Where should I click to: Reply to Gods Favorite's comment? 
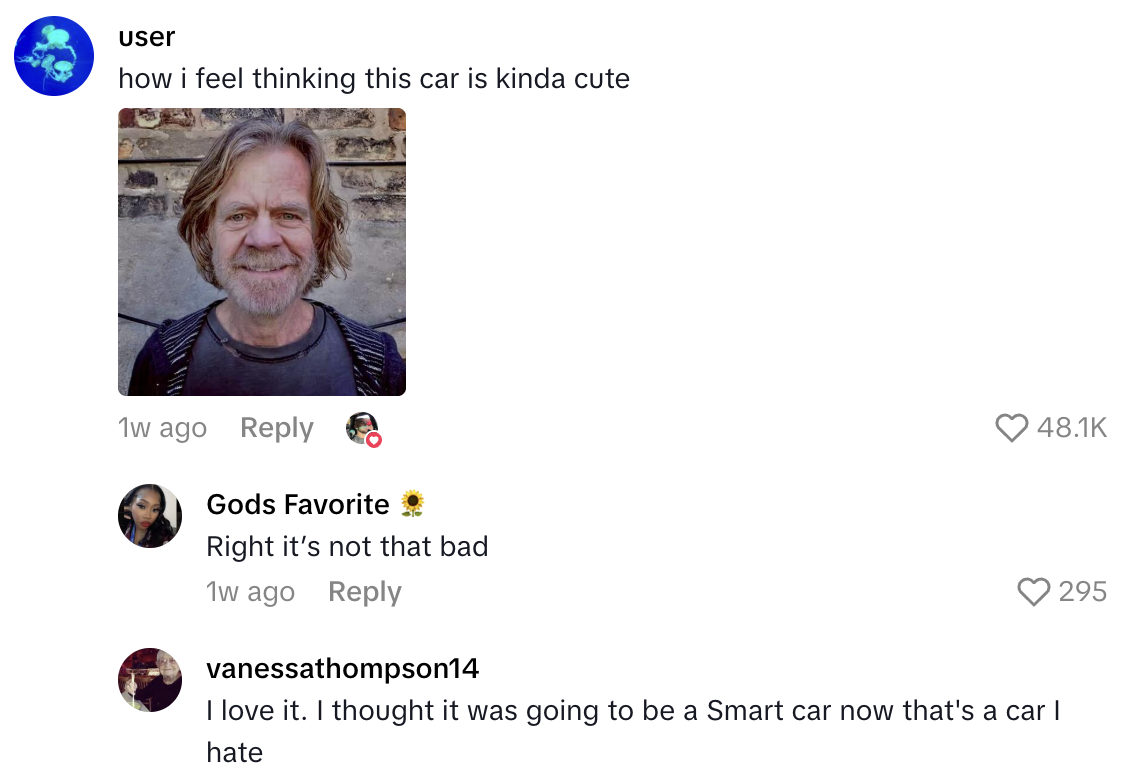pyautogui.click(x=364, y=592)
